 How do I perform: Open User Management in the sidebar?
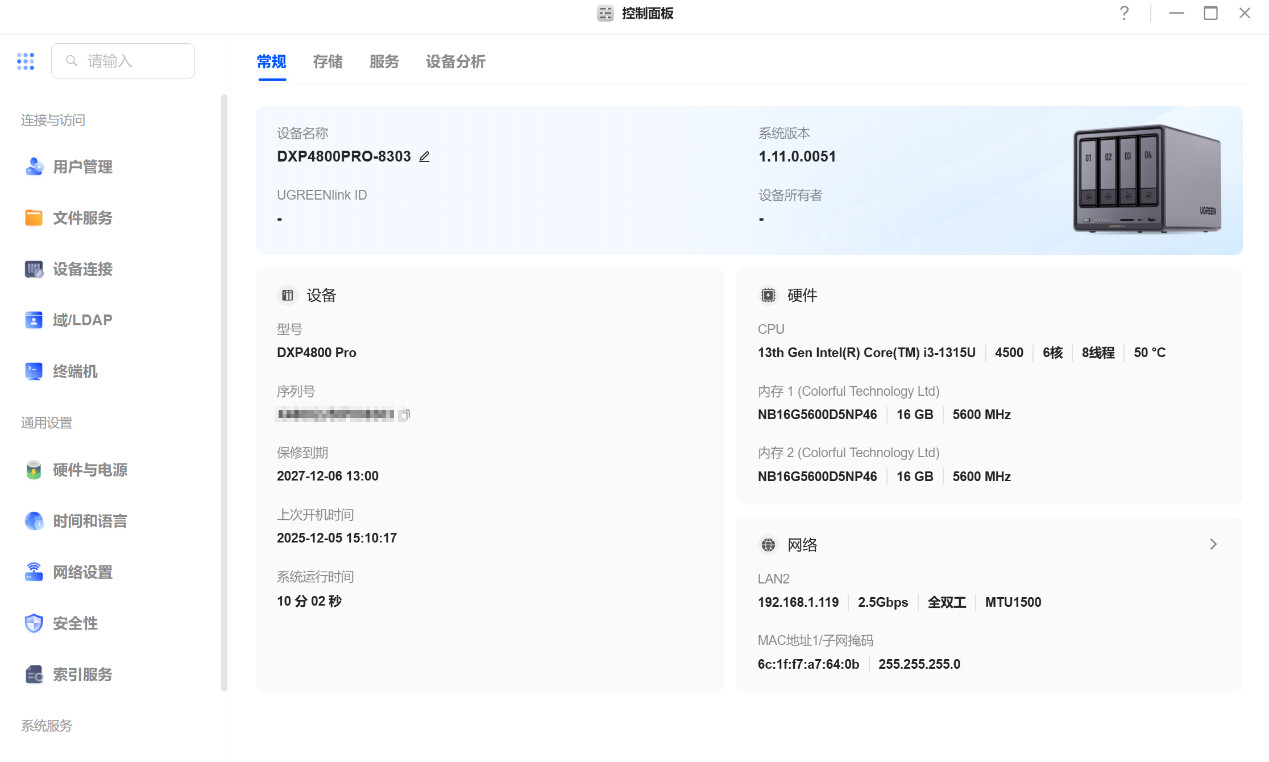coord(82,167)
